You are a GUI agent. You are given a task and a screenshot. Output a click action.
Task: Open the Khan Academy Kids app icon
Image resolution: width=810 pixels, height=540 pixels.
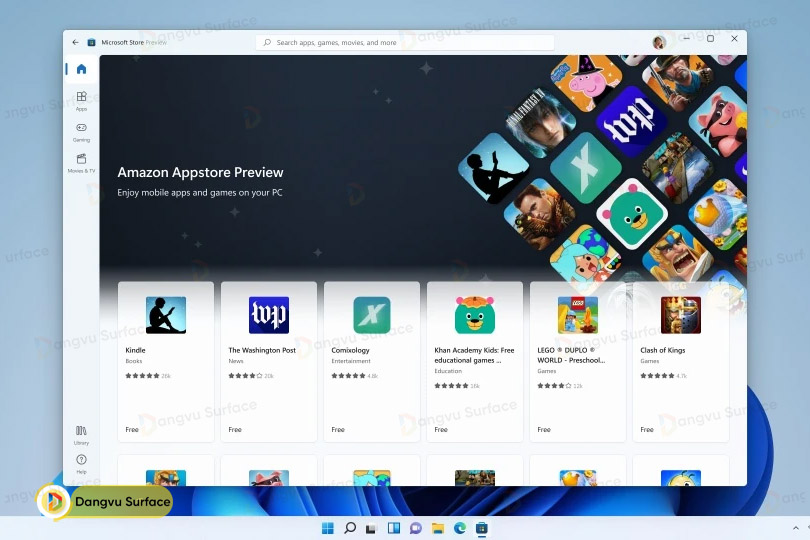pyautogui.click(x=475, y=315)
